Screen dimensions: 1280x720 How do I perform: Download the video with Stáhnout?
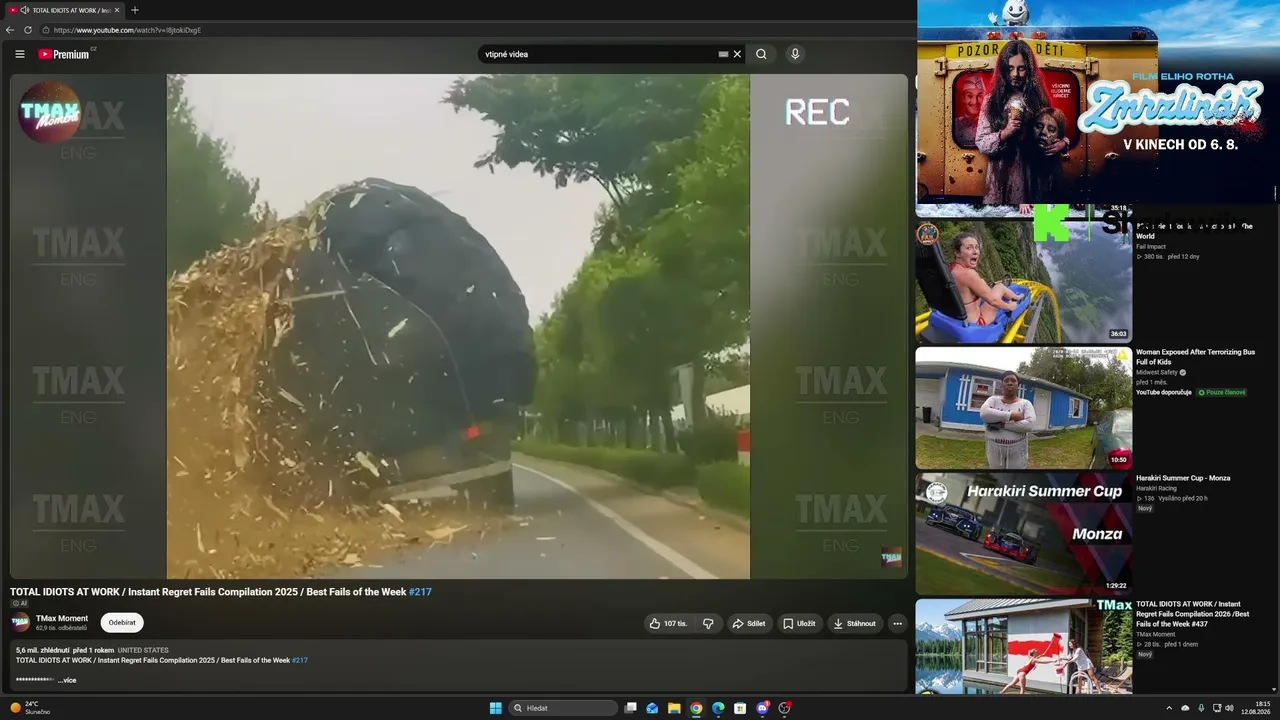854,623
